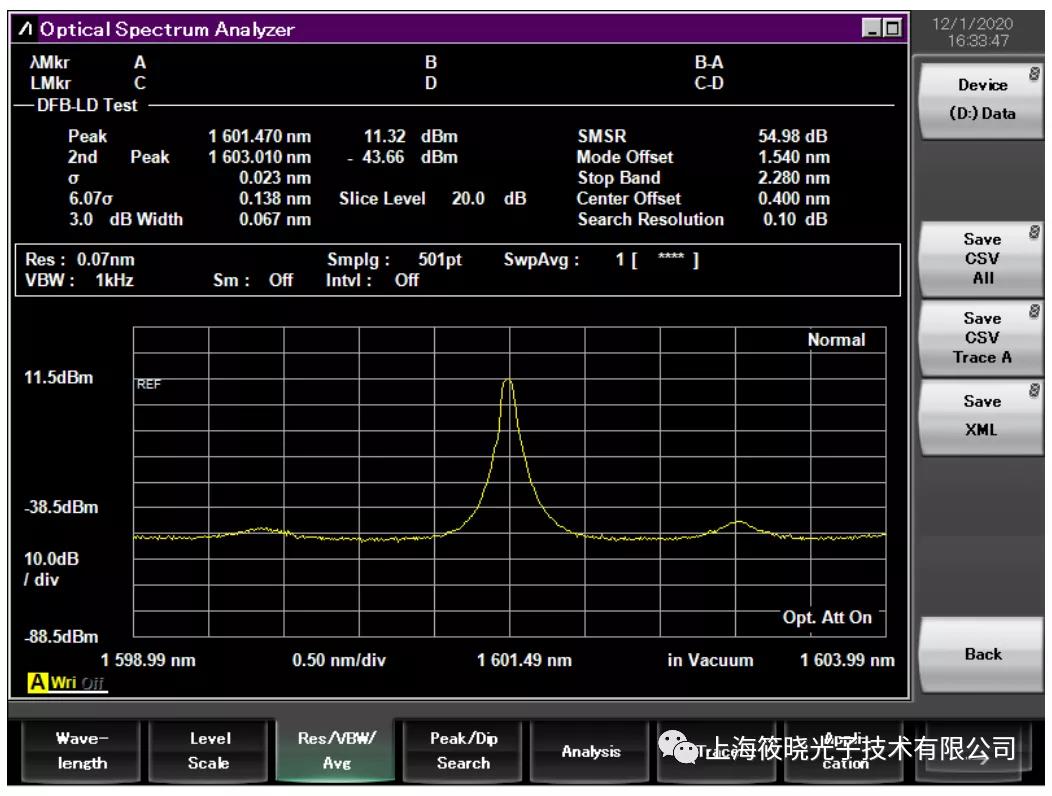The image size is (1052, 796).
Task: Click the Res: 0.07nm setting
Action: [80, 259]
